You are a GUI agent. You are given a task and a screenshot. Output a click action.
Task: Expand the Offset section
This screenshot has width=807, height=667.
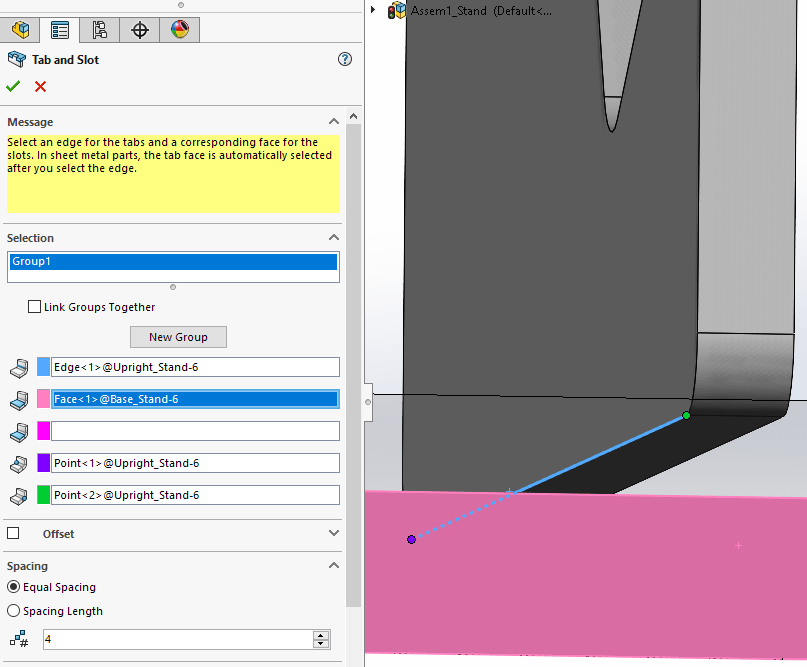pos(334,534)
